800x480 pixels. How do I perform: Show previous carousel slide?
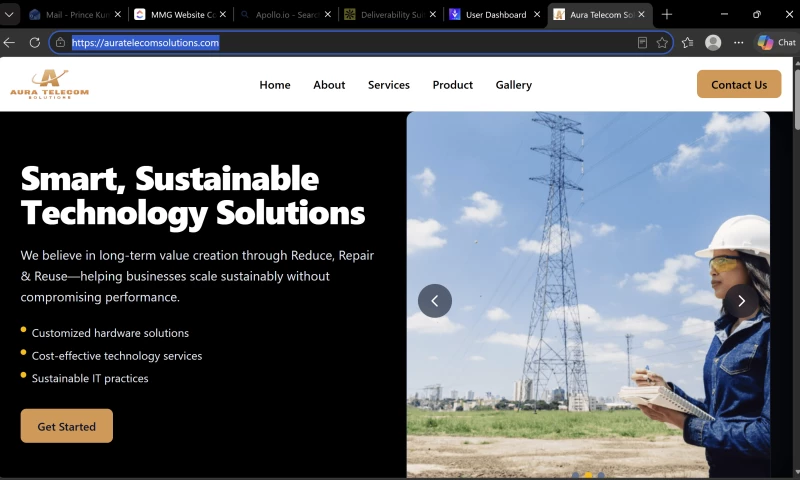435,301
